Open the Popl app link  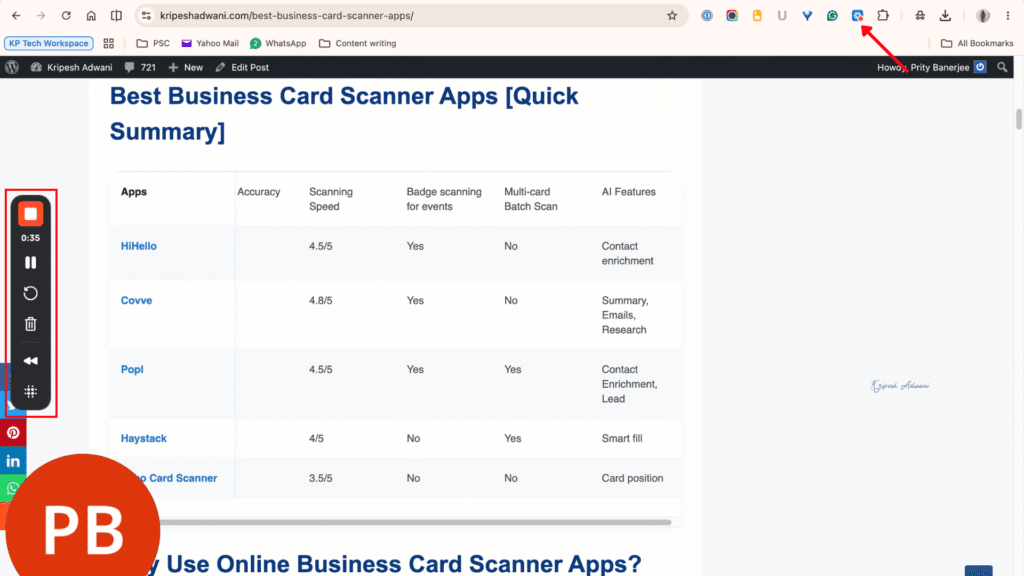point(132,369)
